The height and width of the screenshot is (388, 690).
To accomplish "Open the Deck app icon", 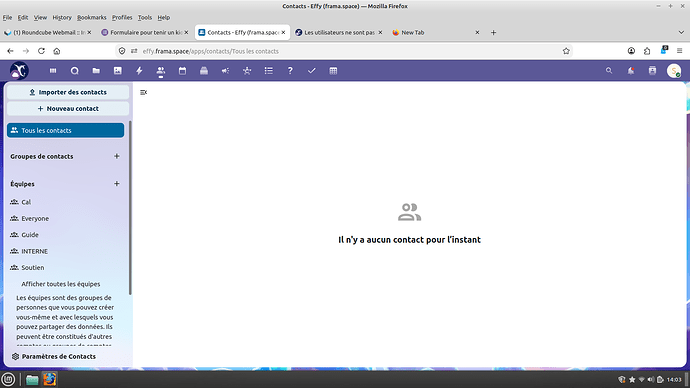I will click(204, 71).
